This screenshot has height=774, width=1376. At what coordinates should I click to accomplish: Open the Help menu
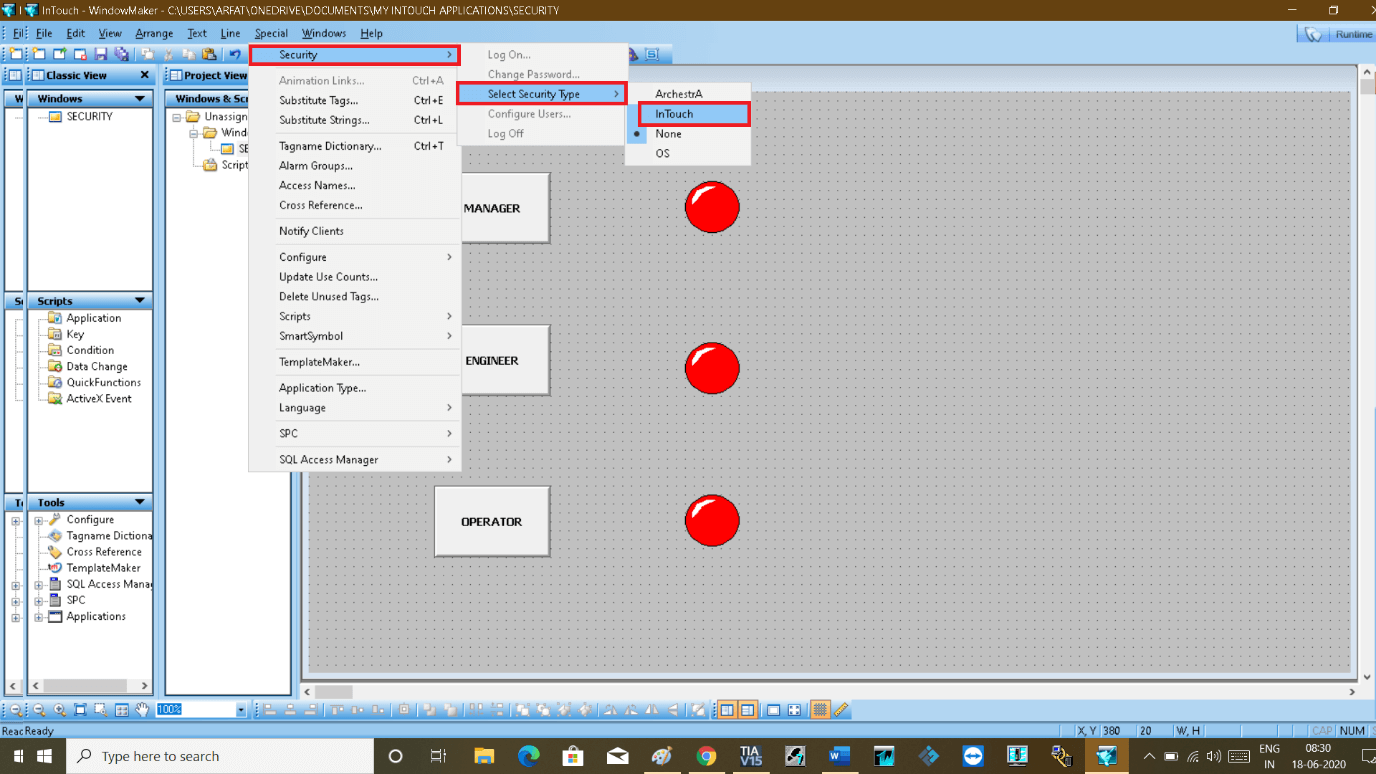click(371, 33)
